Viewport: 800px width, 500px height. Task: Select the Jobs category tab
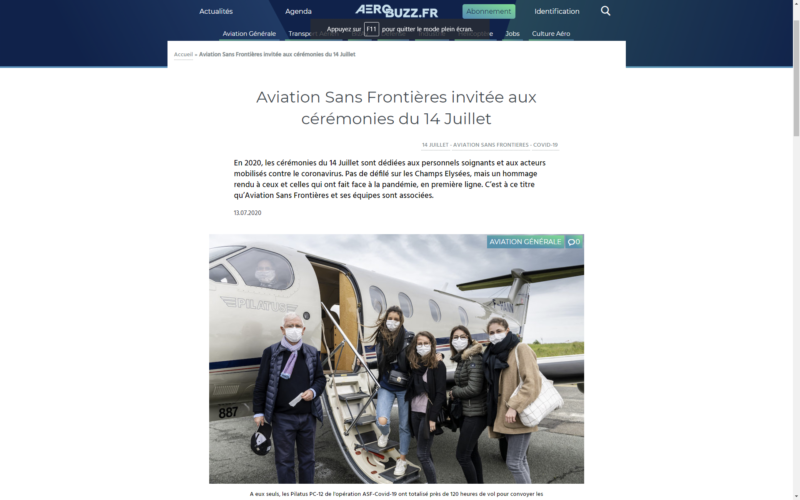tap(512, 34)
